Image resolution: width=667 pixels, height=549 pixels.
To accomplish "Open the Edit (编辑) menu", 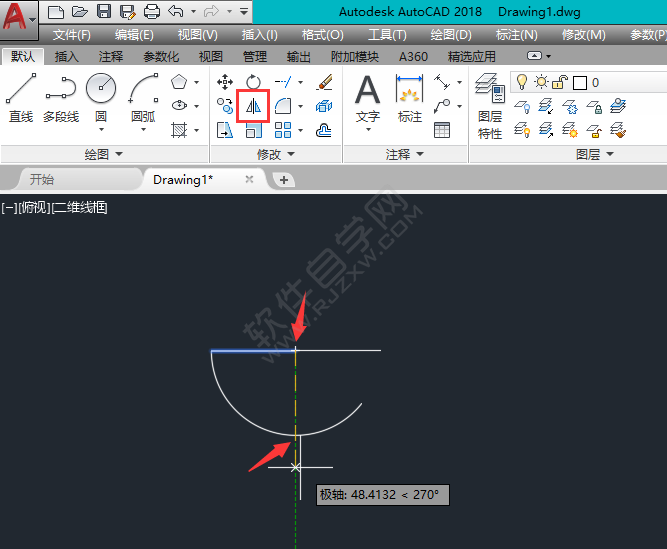I will pos(134,34).
